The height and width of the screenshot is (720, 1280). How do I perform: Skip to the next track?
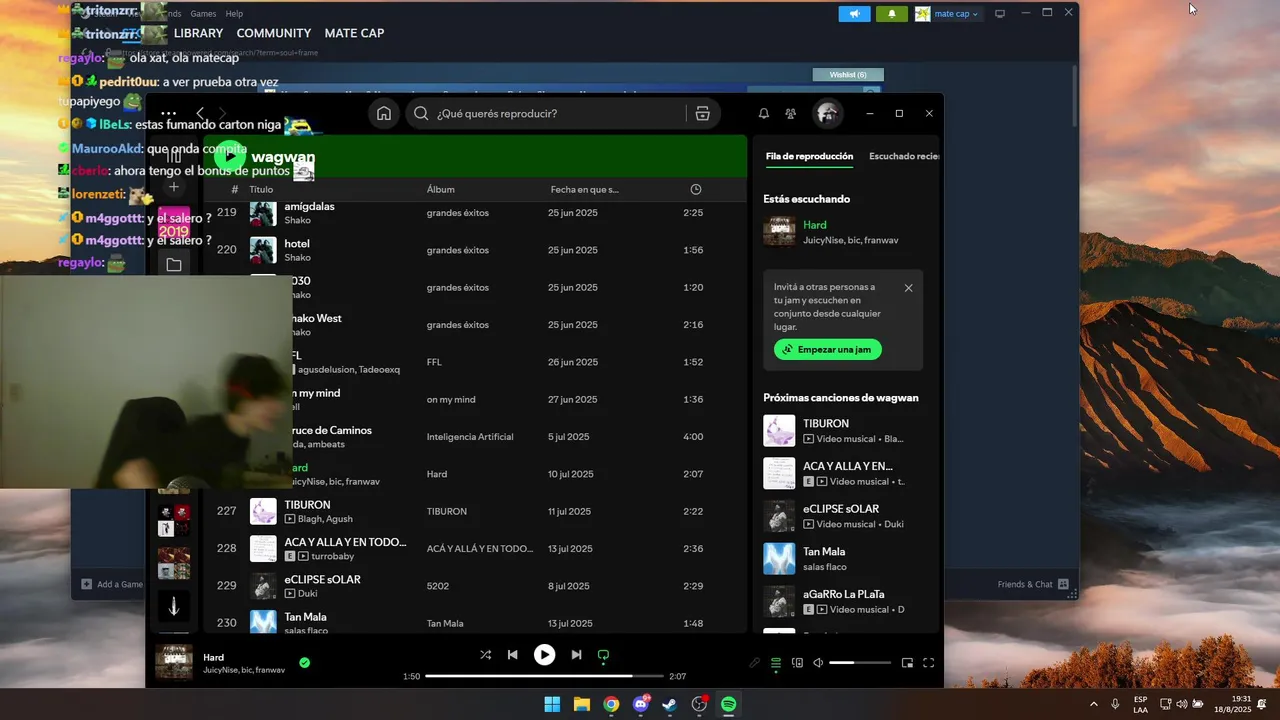point(576,655)
